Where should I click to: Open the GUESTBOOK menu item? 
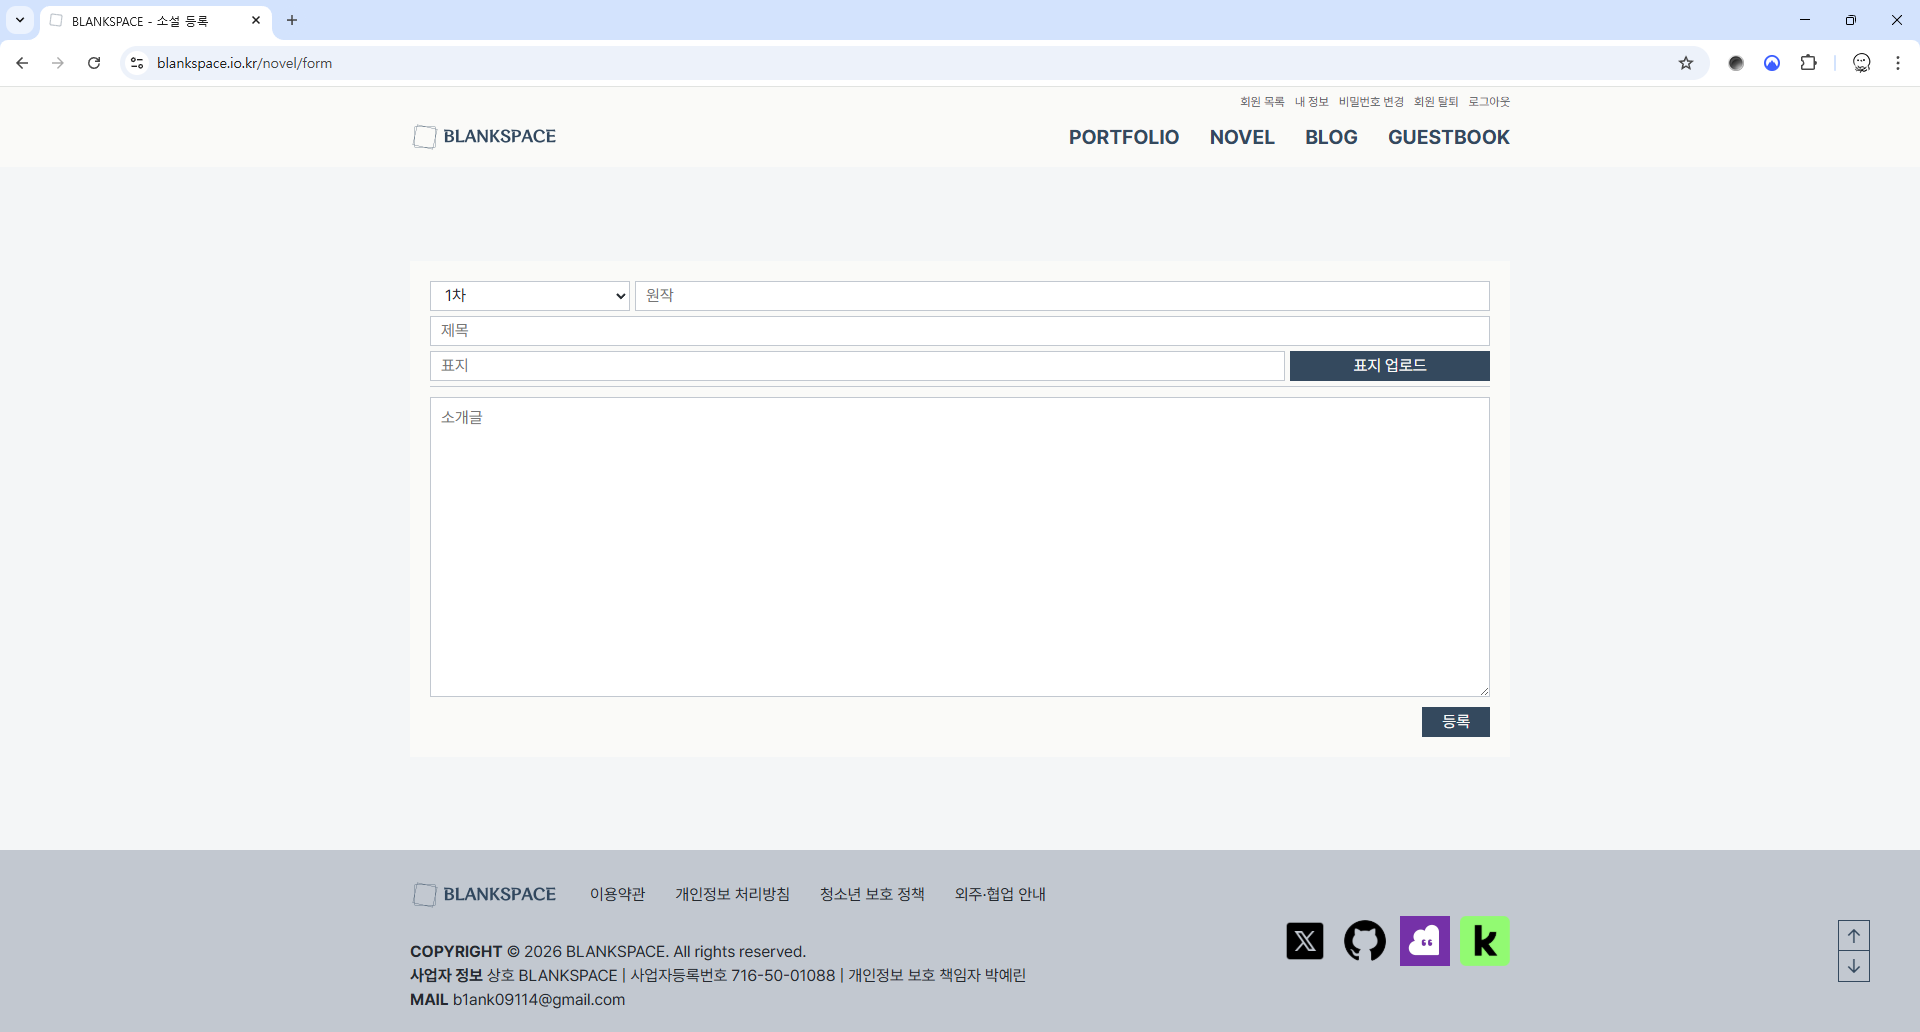1448,137
